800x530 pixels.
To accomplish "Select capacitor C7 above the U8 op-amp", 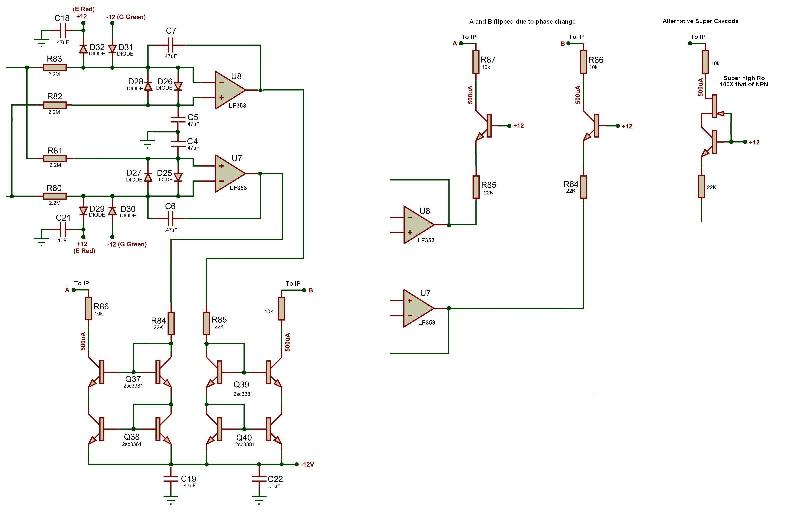I will 171,47.
